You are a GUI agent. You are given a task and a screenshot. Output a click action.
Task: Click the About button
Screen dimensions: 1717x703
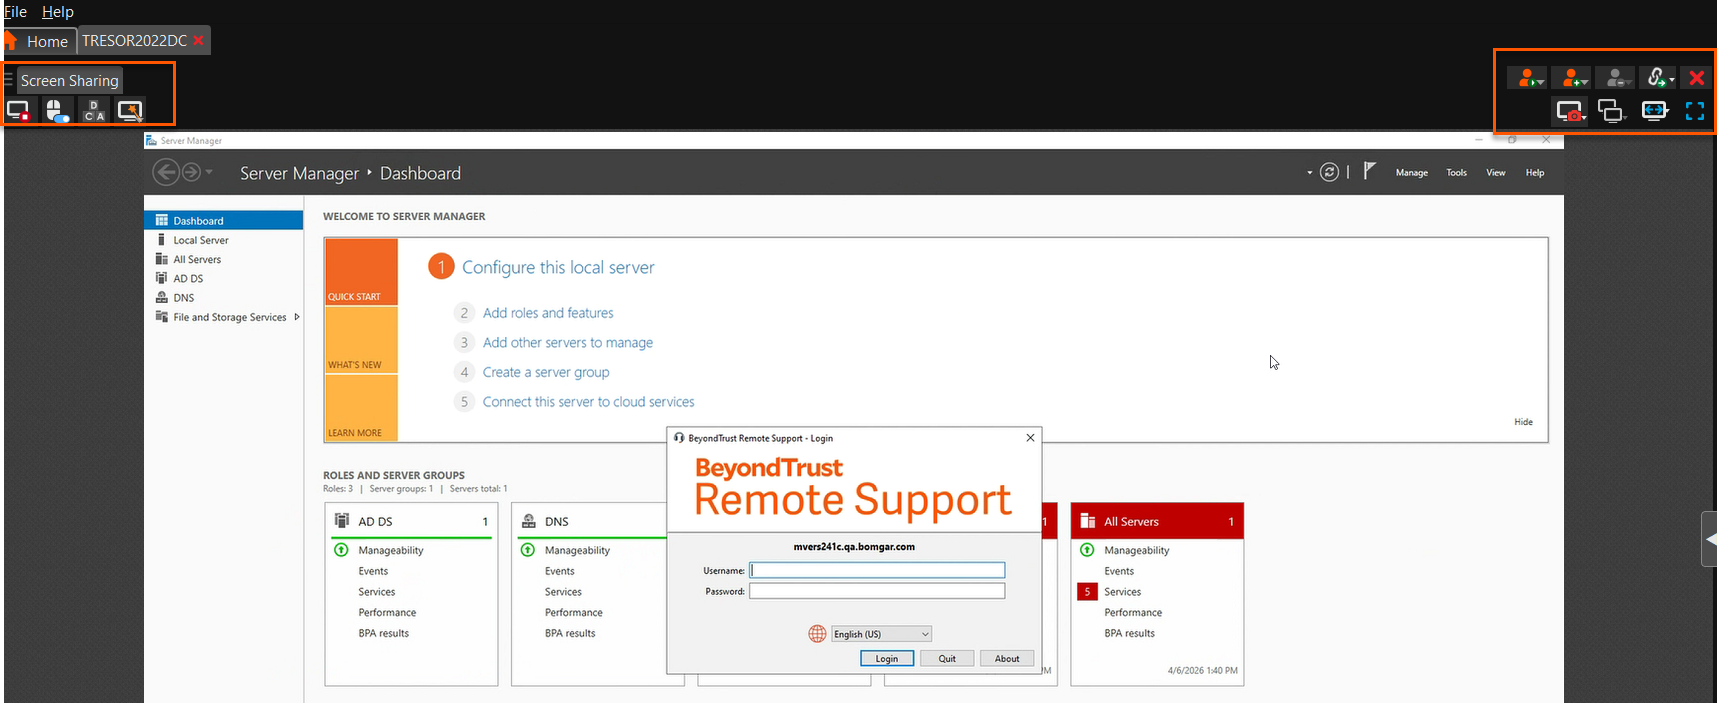click(1007, 658)
